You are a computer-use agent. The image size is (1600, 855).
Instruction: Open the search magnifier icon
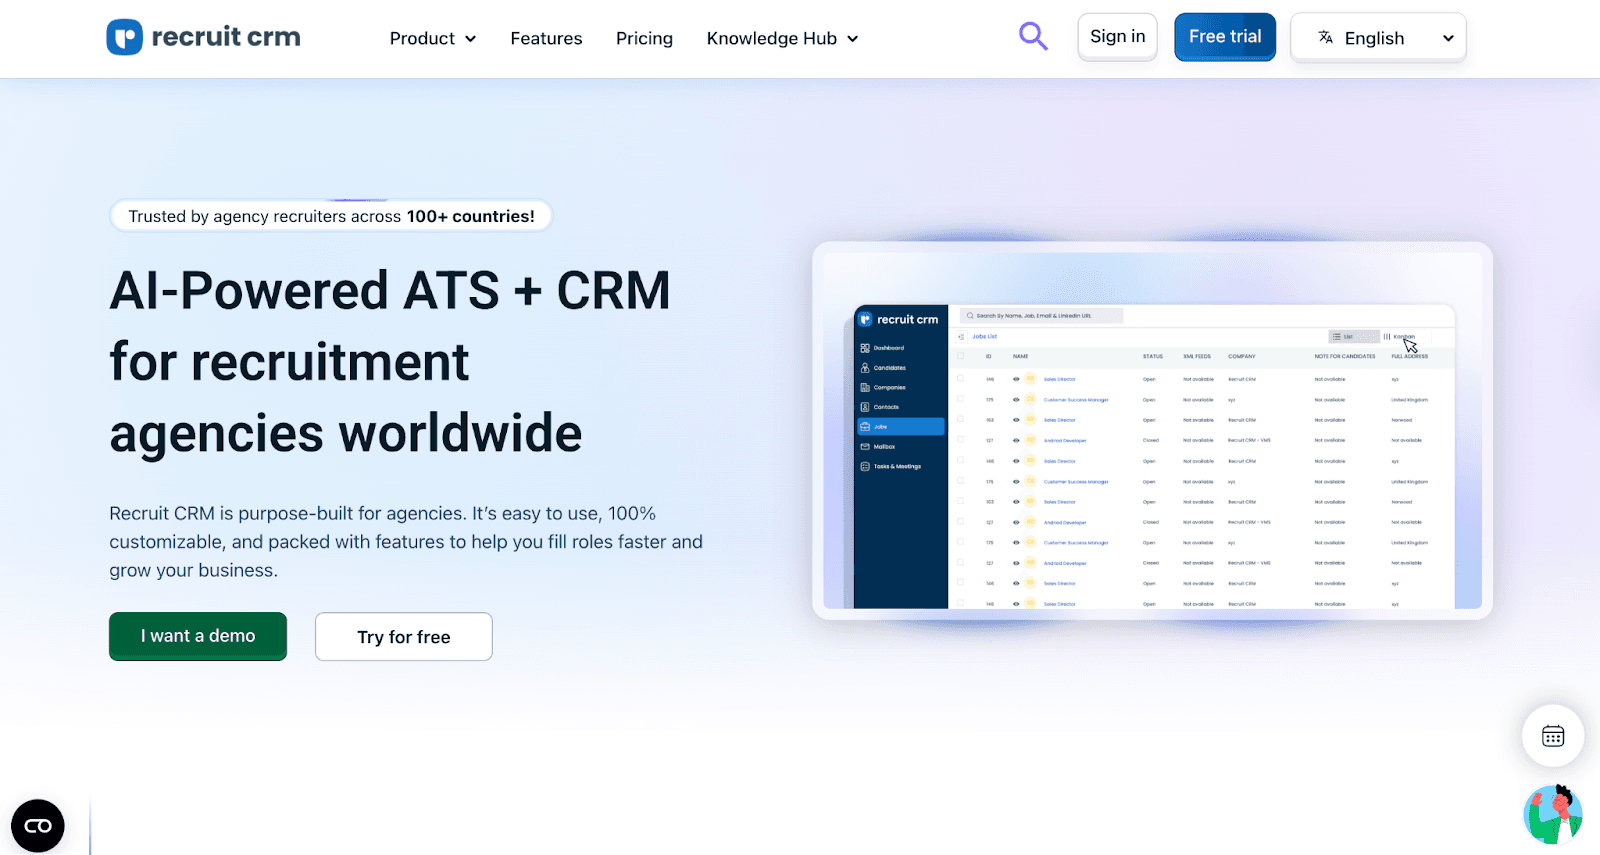click(1033, 37)
